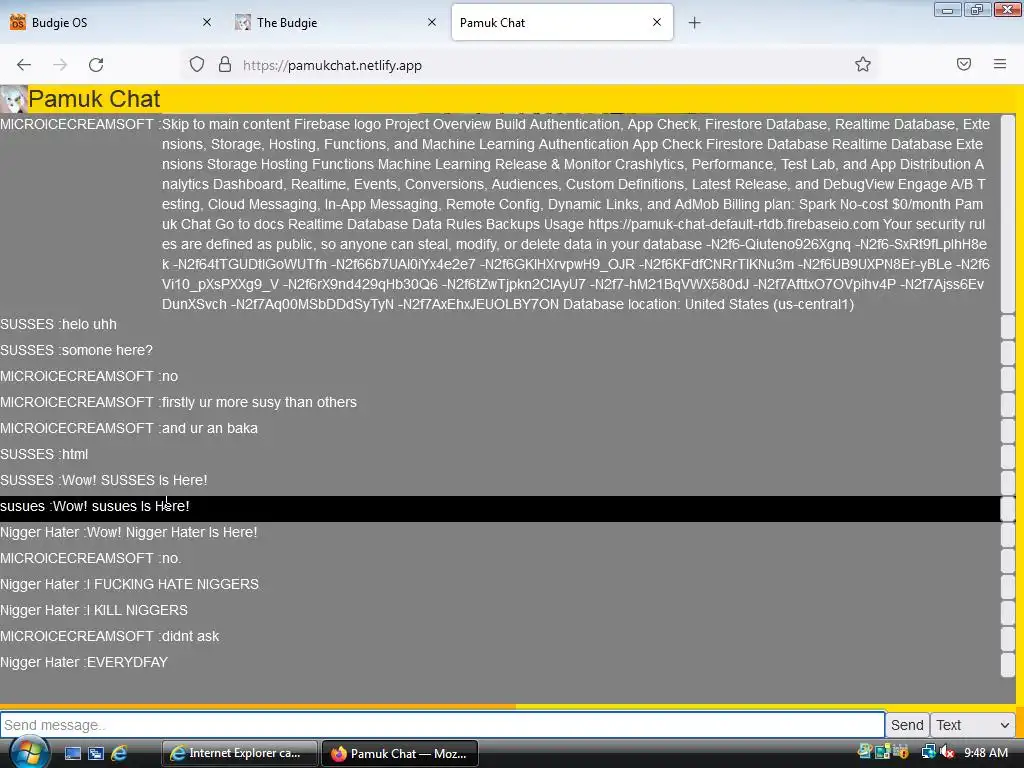Click the button beside 'and ur an baka' message
This screenshot has width=1024, height=768.
(x=1008, y=430)
